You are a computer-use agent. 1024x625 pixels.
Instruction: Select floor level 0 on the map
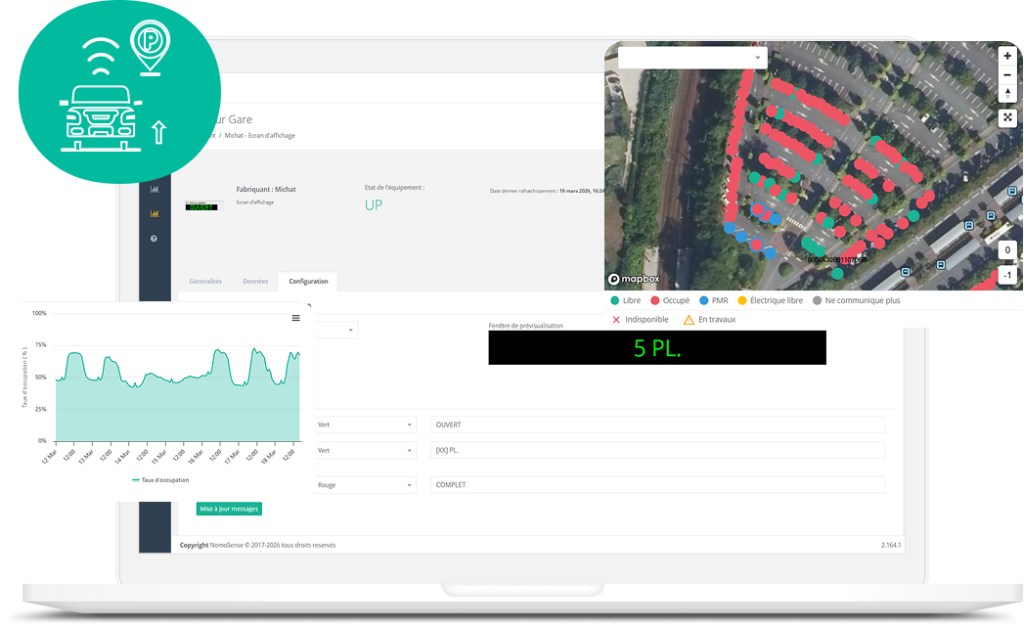tap(1007, 251)
